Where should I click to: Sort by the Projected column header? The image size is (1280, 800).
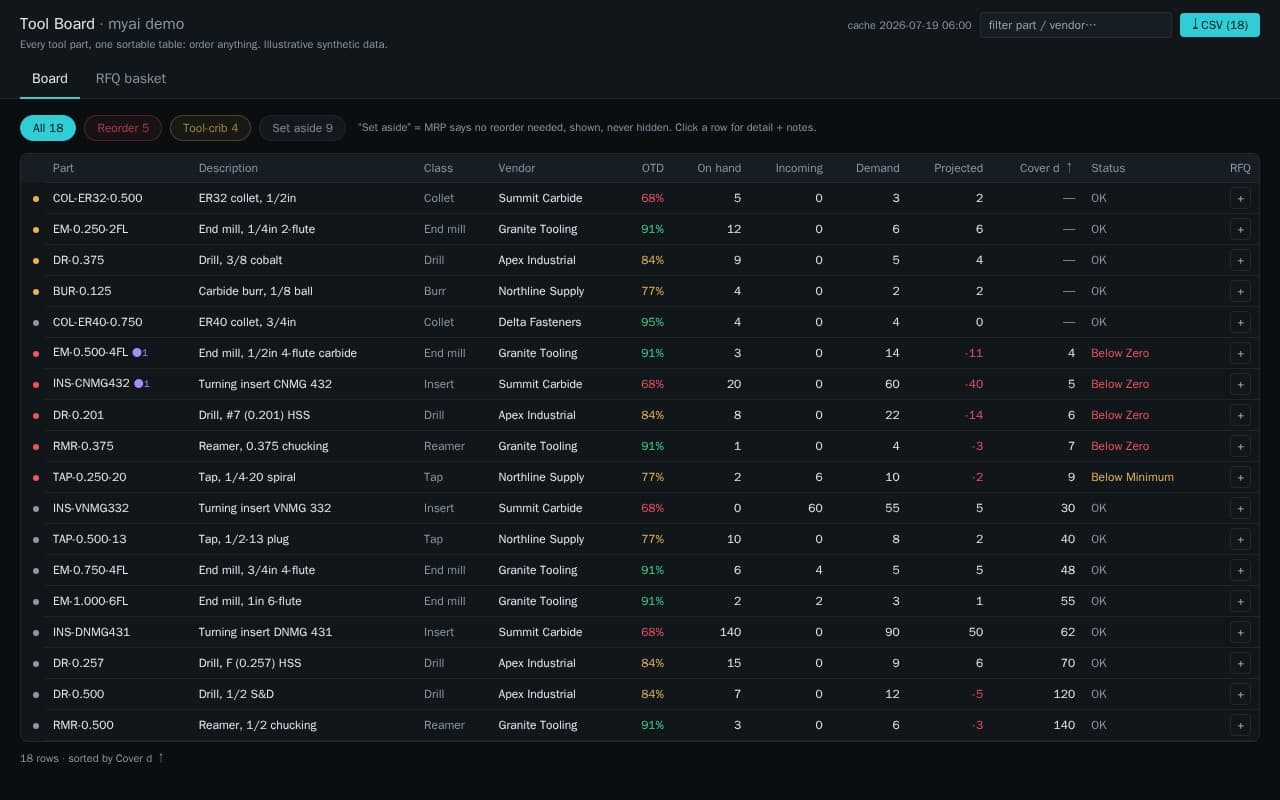(958, 168)
